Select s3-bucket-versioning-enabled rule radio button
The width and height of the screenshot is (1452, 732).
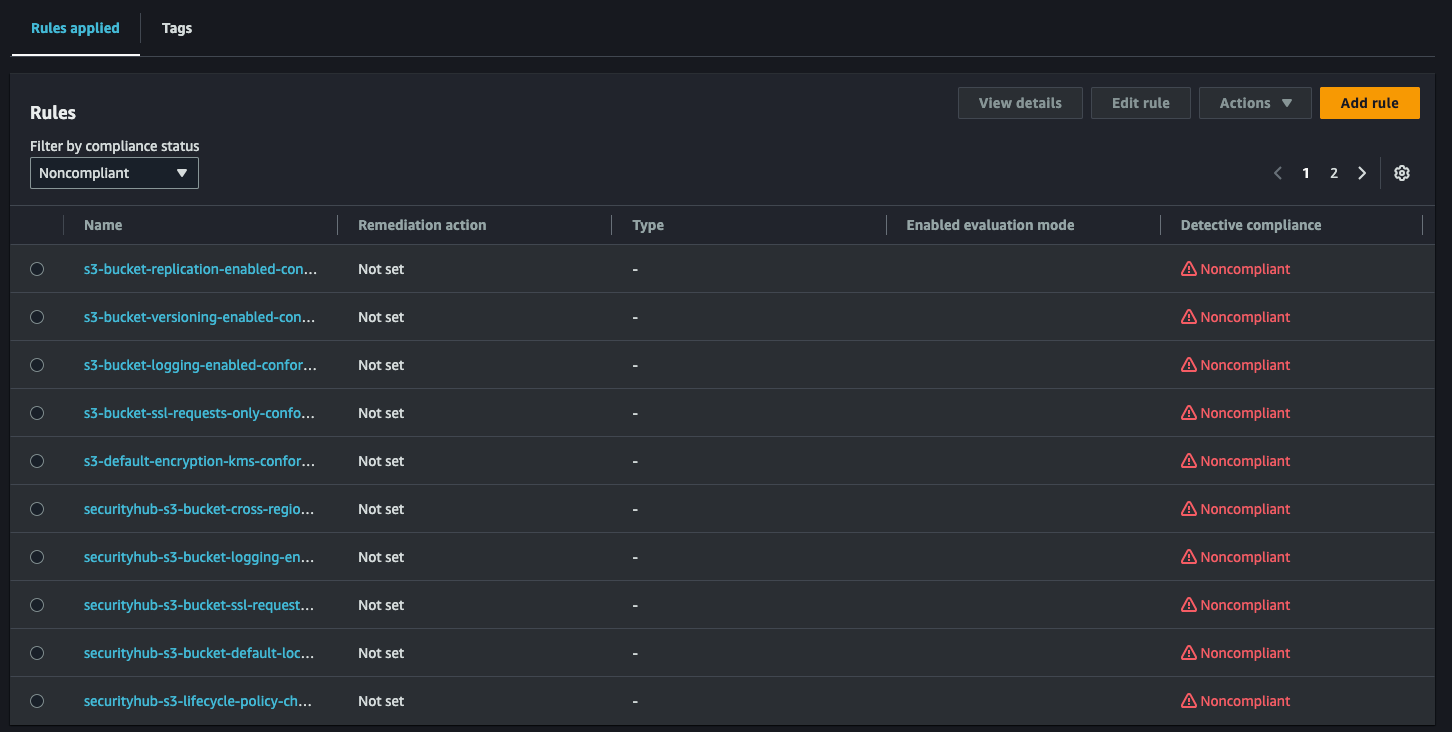click(37, 317)
